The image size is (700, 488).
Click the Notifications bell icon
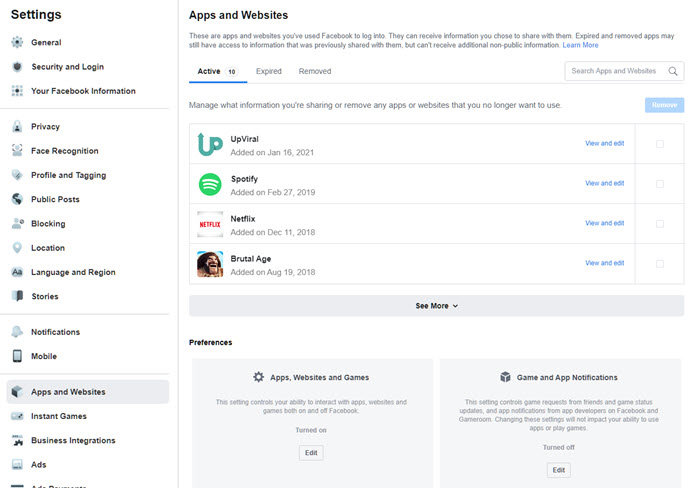tap(17, 332)
